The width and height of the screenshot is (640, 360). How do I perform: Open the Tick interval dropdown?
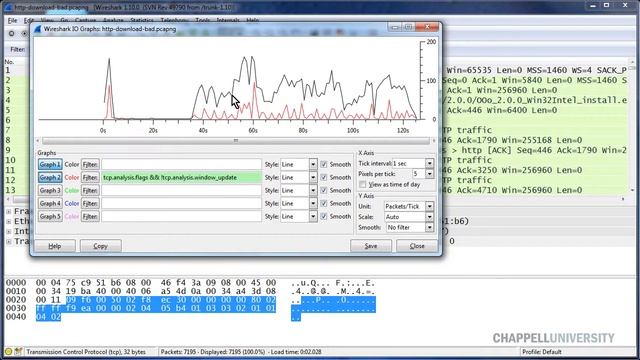coord(429,163)
